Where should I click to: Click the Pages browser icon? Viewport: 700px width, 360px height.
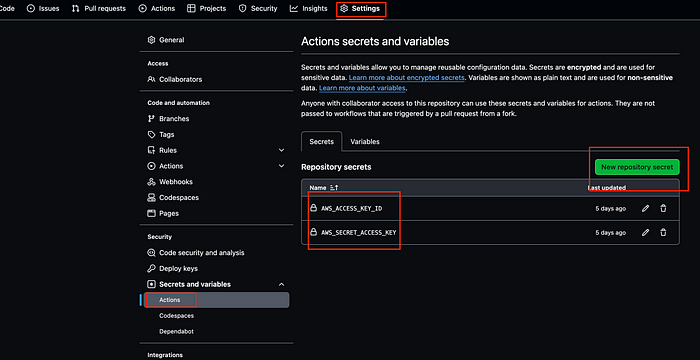click(151, 213)
